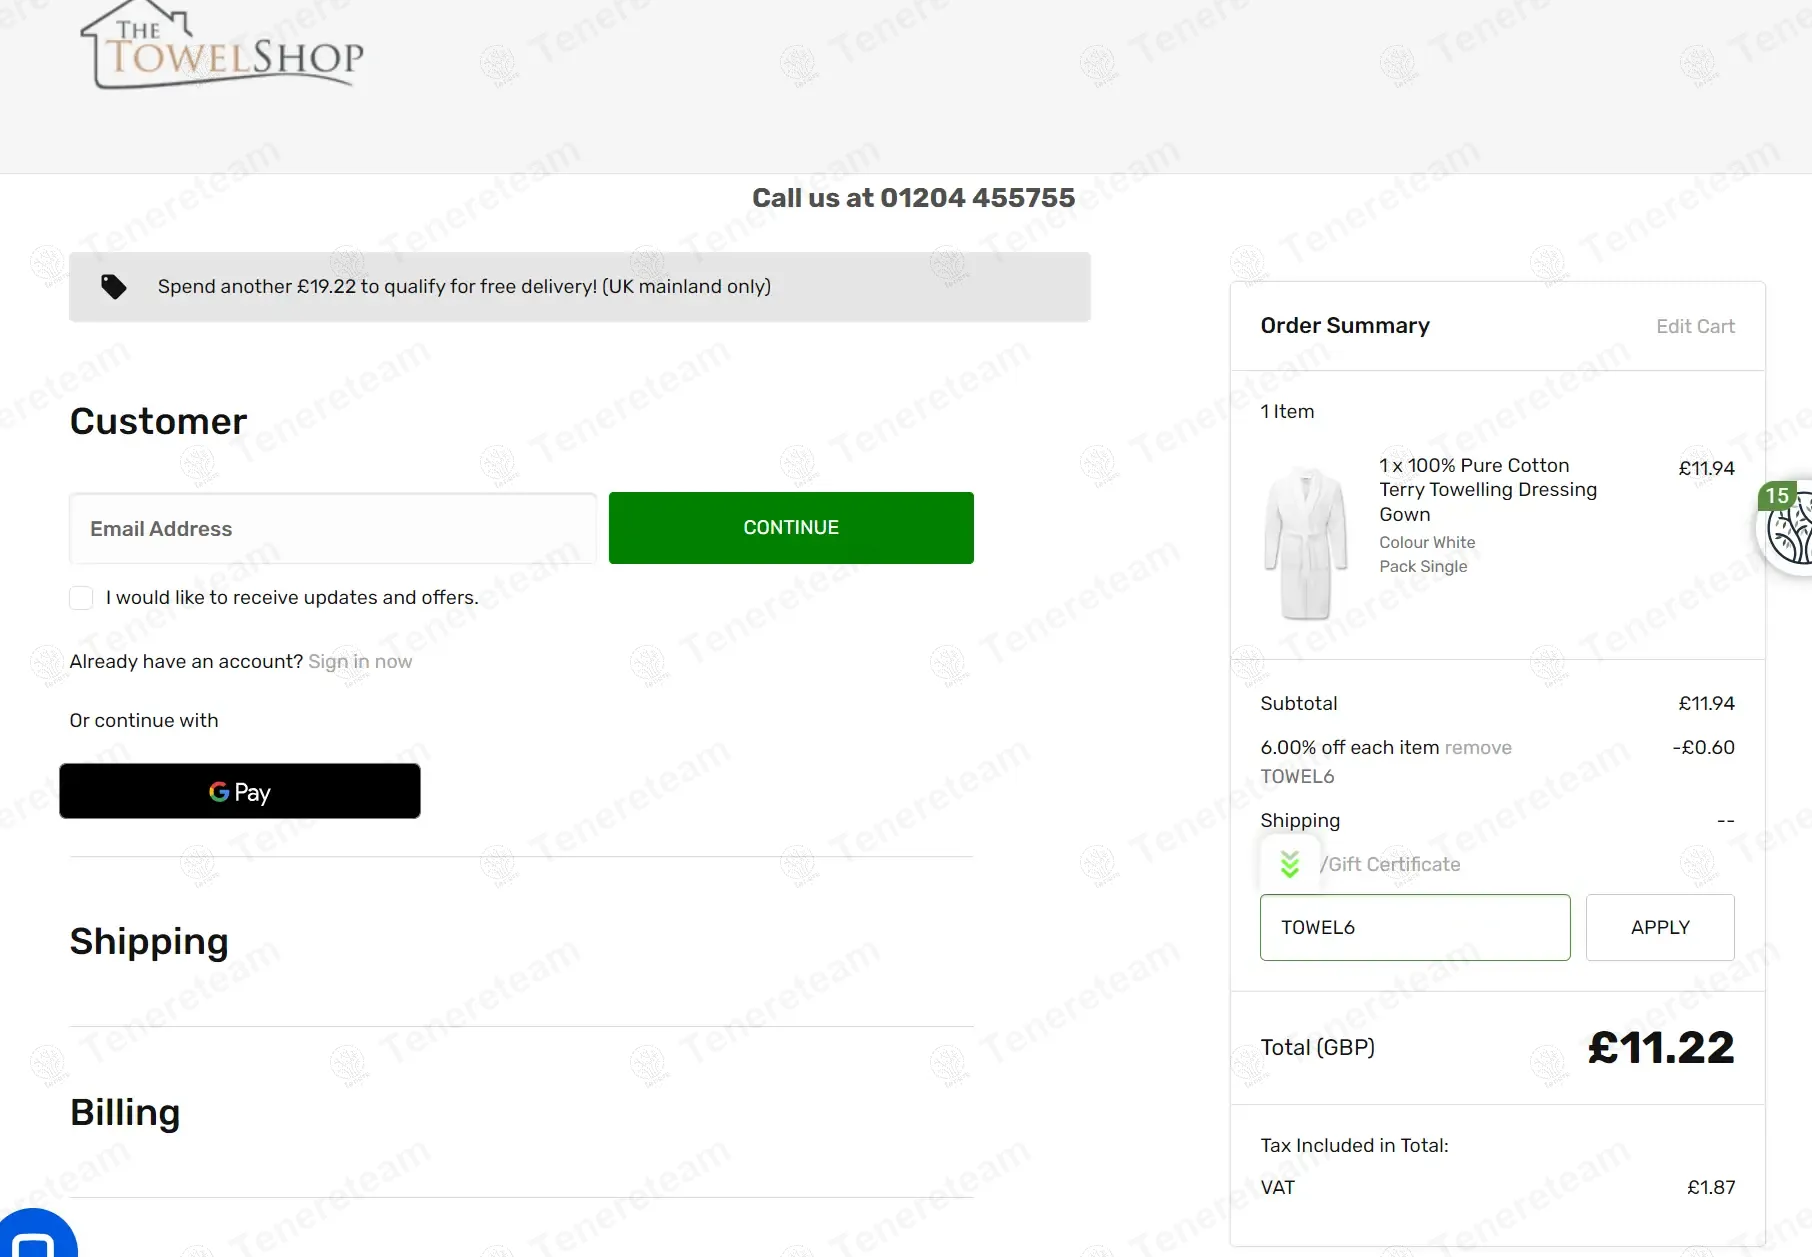Toggle receive updates and offers checkbox

tap(81, 598)
